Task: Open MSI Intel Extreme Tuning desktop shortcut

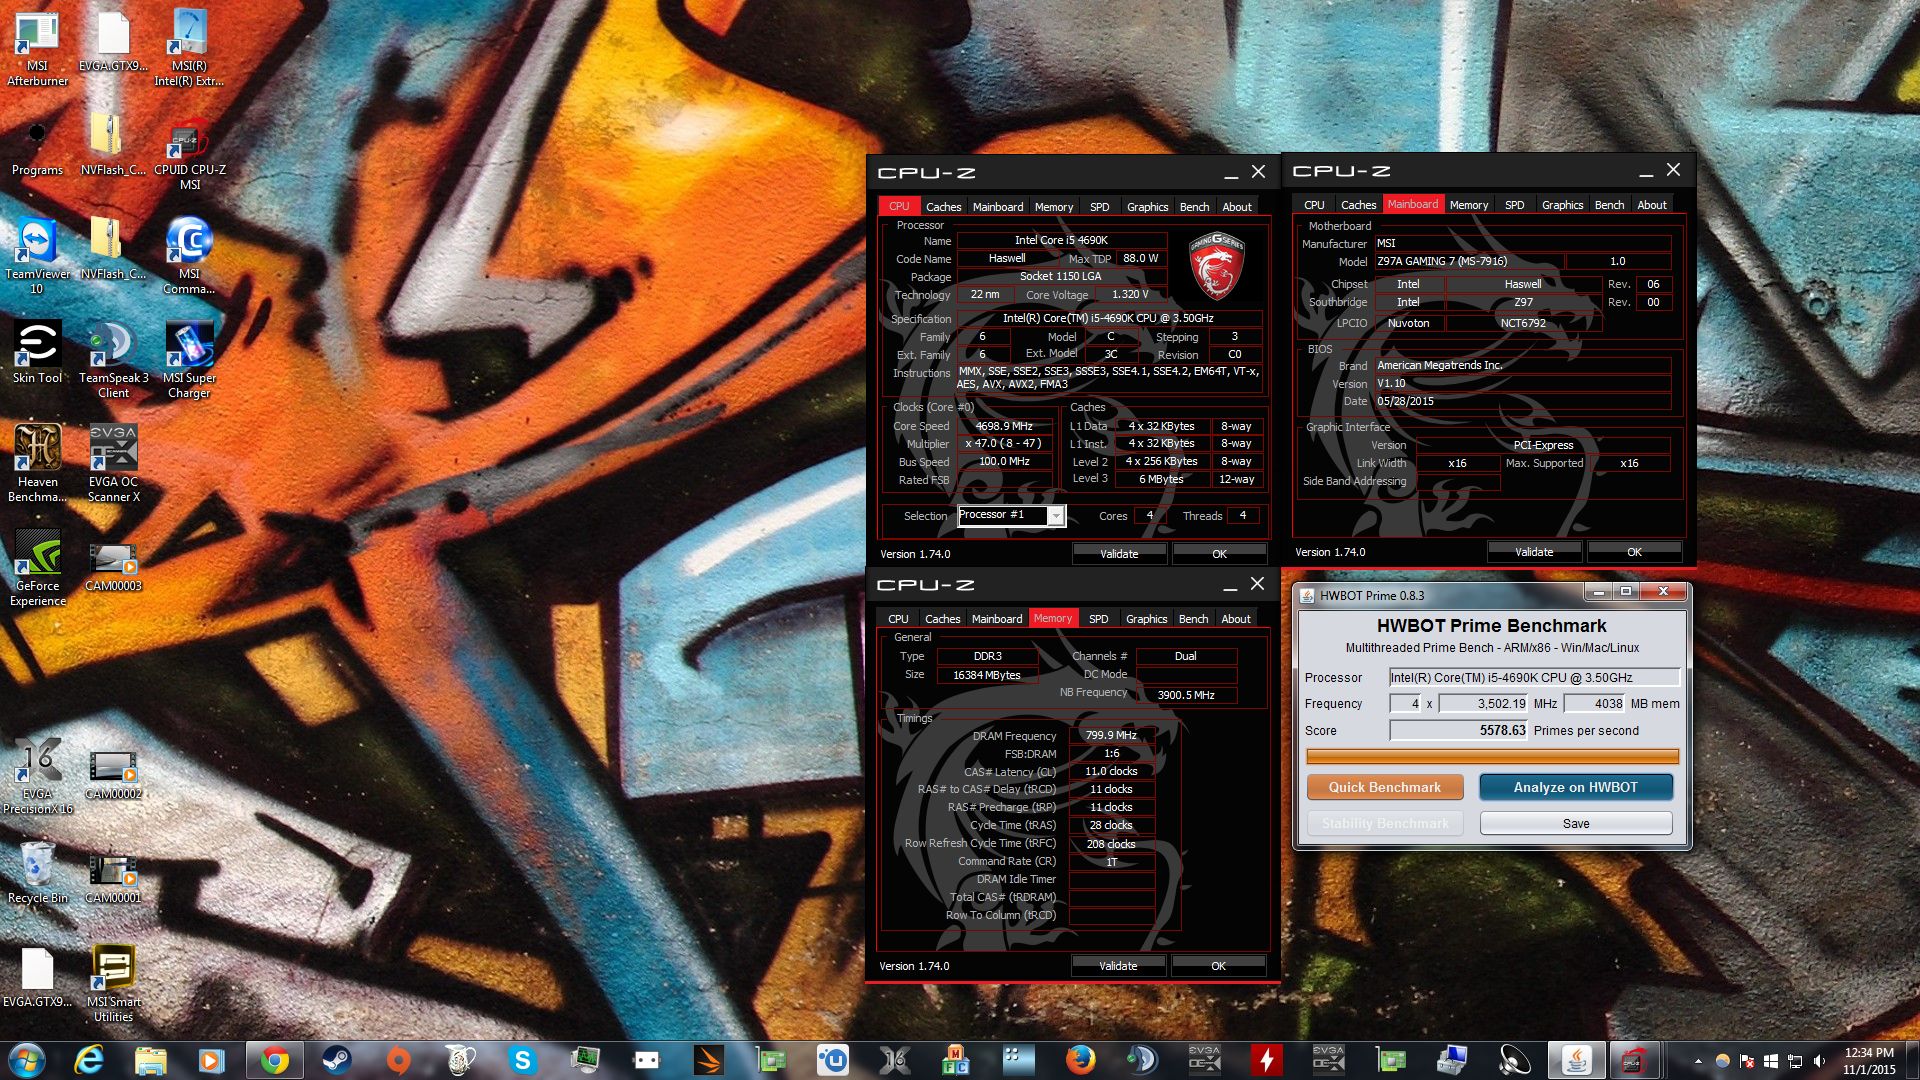Action: [x=189, y=50]
